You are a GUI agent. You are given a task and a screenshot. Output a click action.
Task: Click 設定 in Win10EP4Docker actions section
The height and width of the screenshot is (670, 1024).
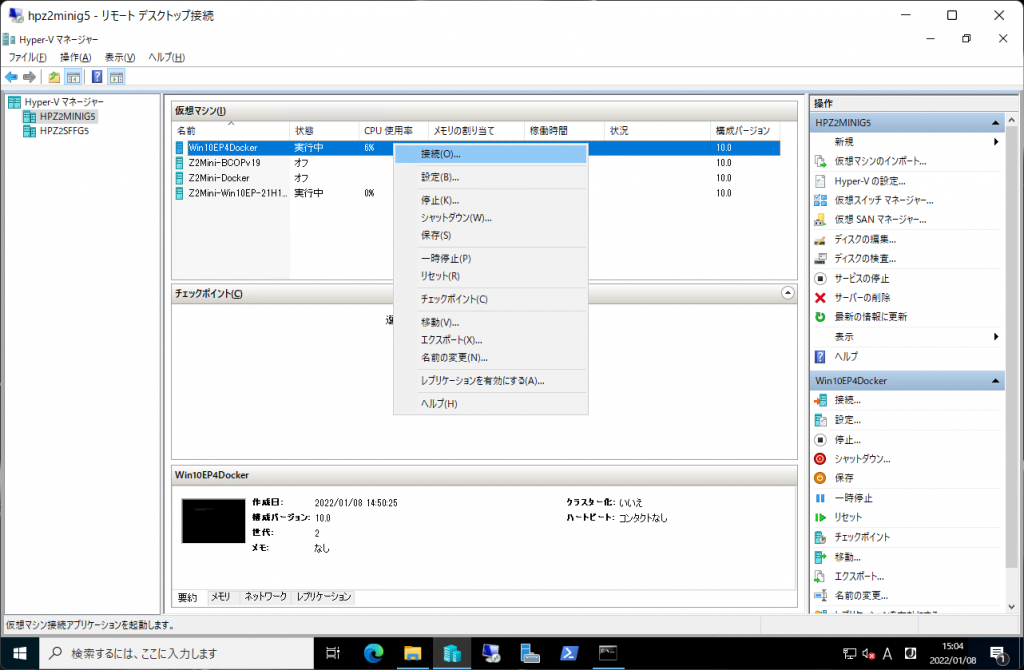click(847, 420)
